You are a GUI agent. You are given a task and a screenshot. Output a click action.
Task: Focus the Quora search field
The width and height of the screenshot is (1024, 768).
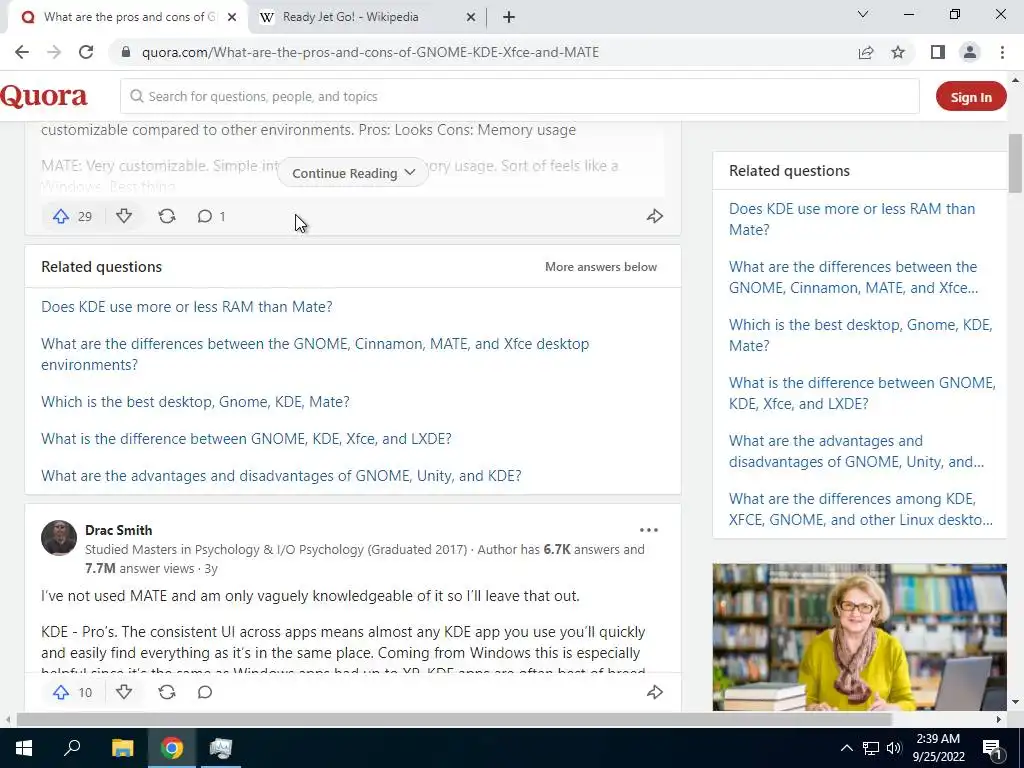point(520,97)
